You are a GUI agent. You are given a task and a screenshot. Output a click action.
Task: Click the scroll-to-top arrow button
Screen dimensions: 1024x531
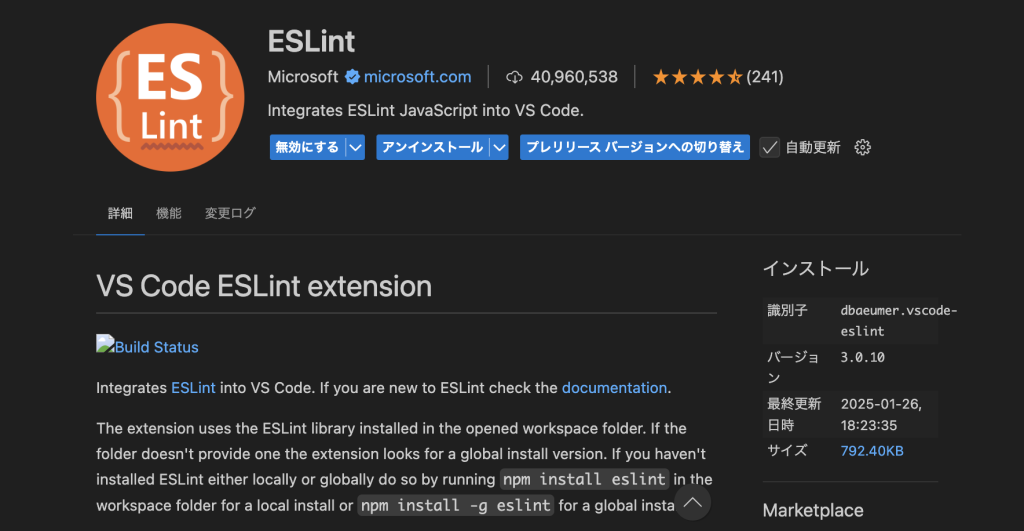click(693, 502)
